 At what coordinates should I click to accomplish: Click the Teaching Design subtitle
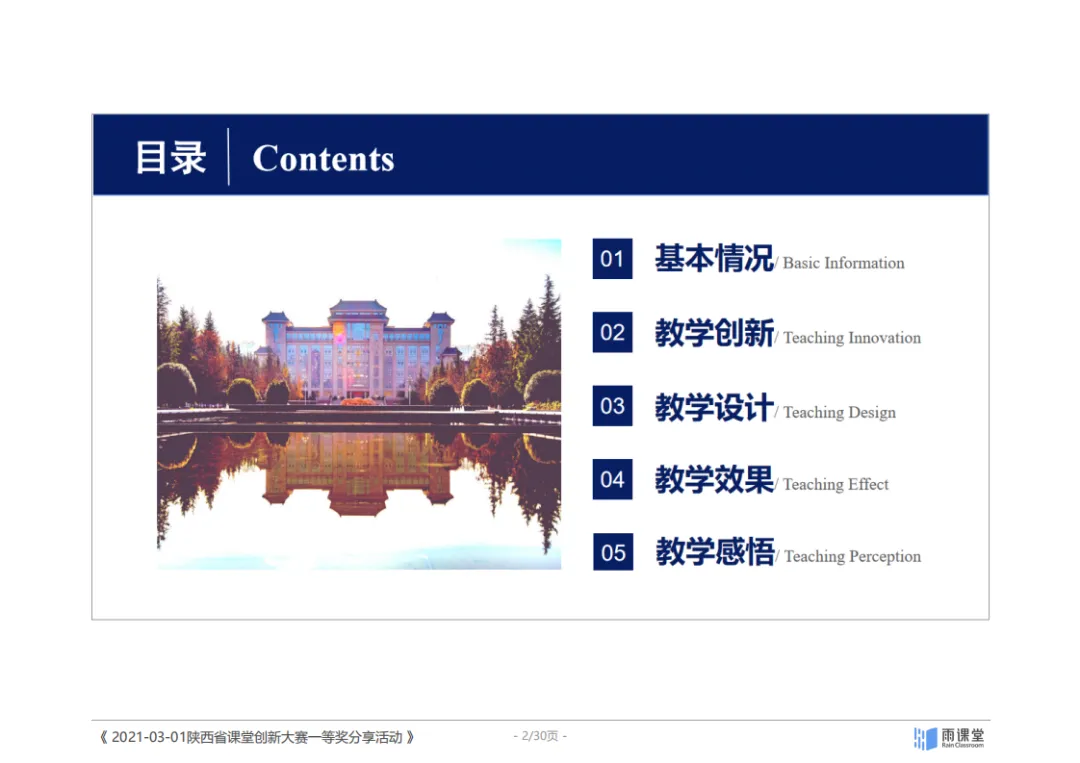click(x=839, y=412)
